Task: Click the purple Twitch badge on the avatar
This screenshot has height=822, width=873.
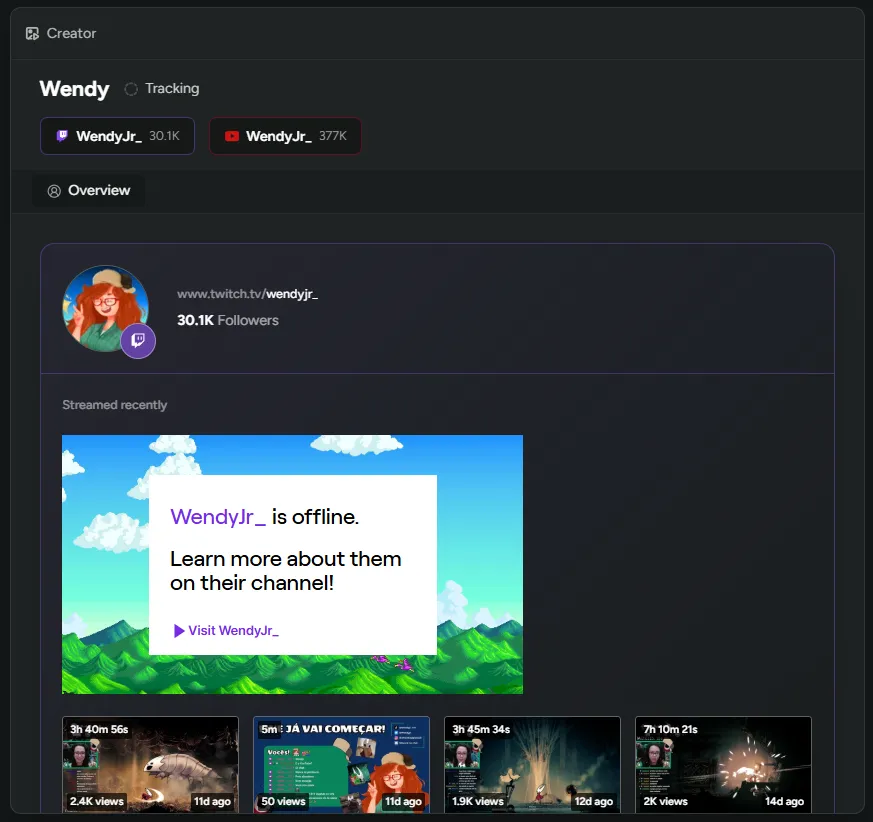Action: [x=138, y=341]
